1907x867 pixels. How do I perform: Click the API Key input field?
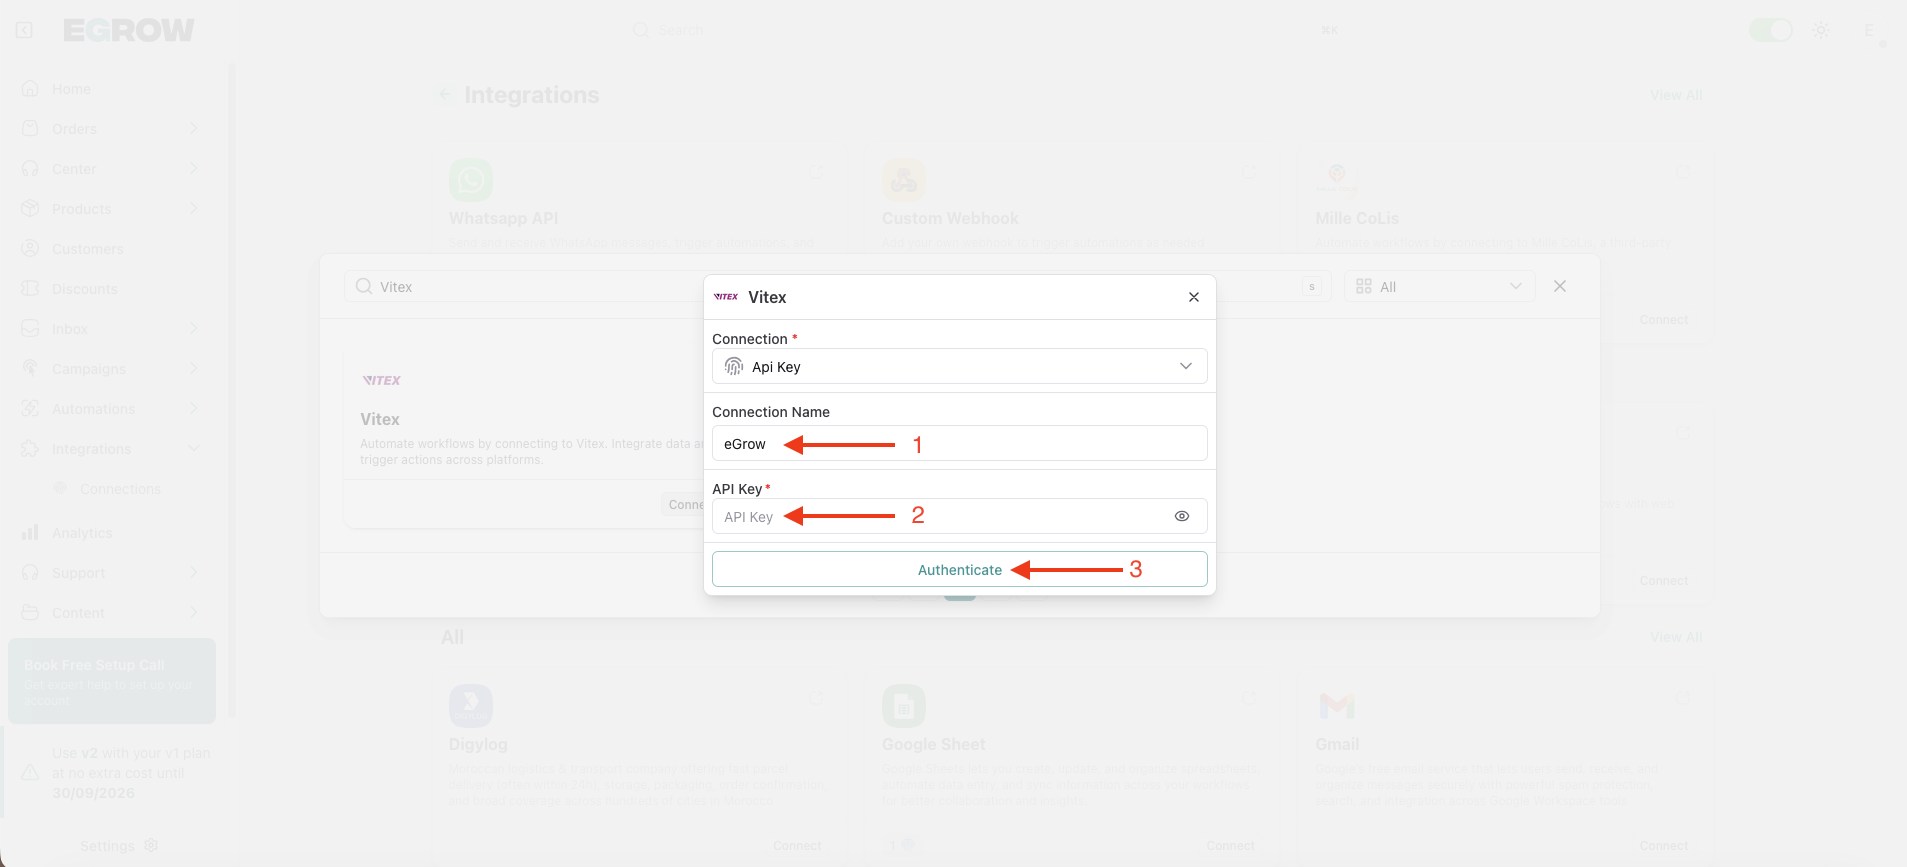pyautogui.click(x=960, y=516)
